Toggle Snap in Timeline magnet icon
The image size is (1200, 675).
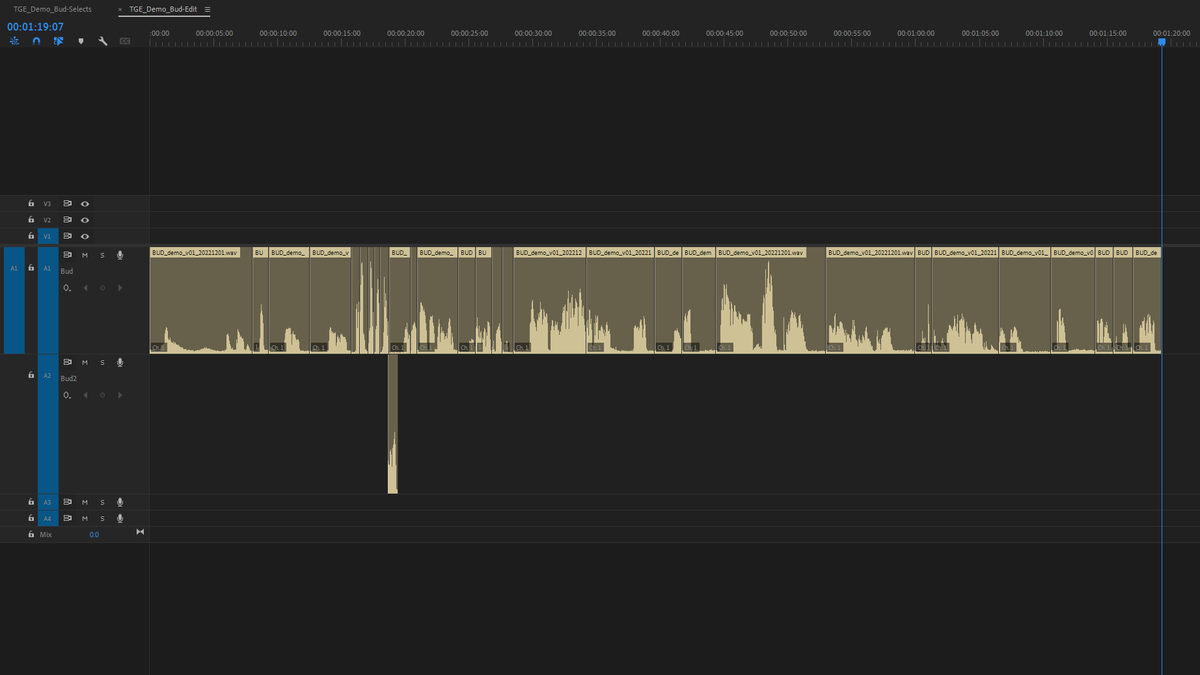[x=36, y=41]
